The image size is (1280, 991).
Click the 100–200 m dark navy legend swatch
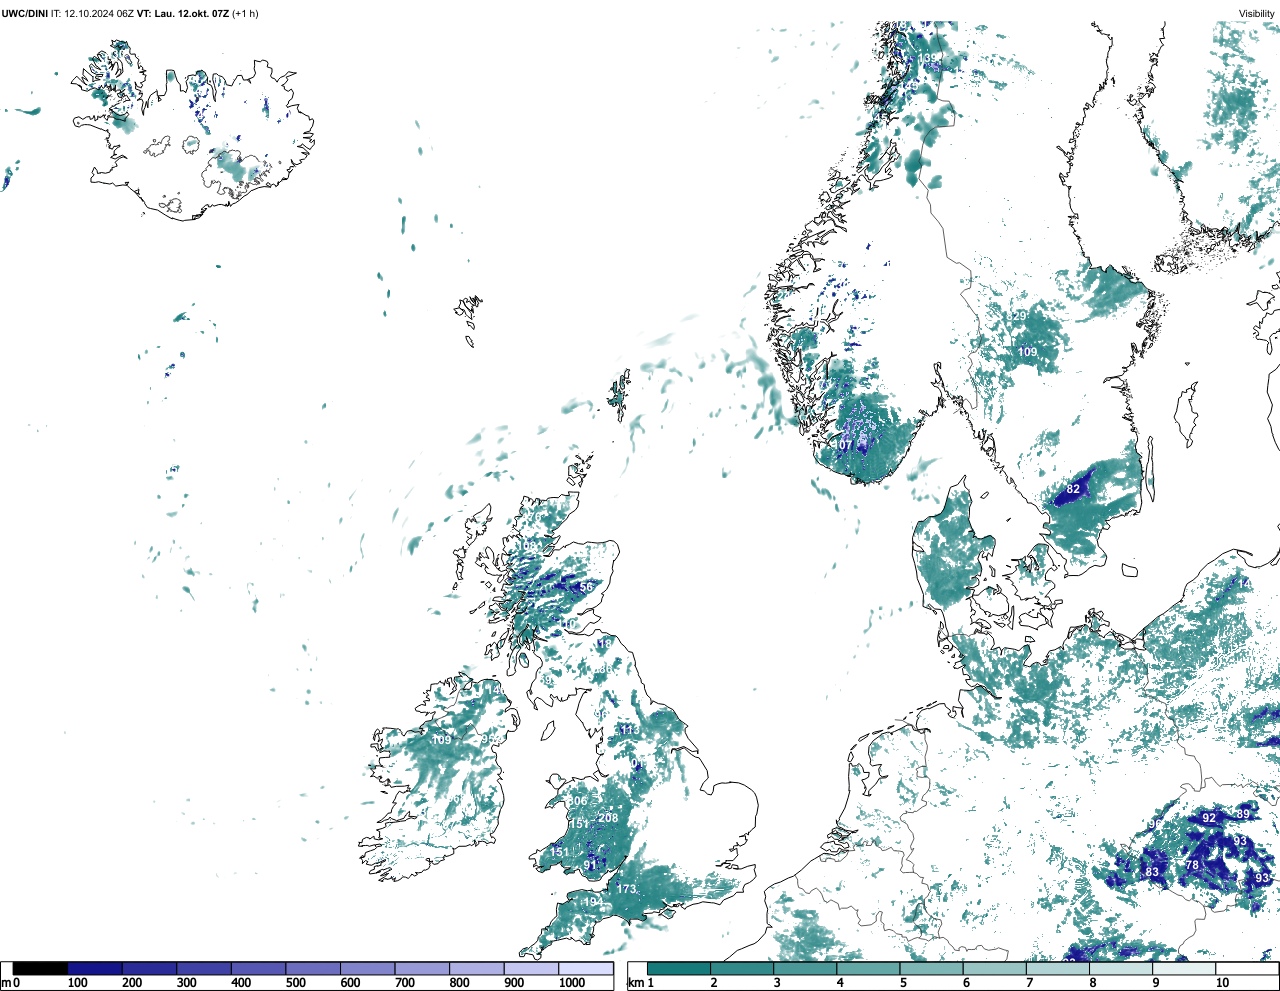pos(95,969)
